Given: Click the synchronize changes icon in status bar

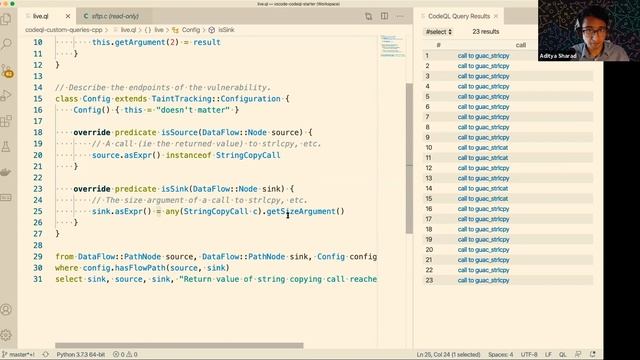Looking at the screenshot, I should coord(45,354).
